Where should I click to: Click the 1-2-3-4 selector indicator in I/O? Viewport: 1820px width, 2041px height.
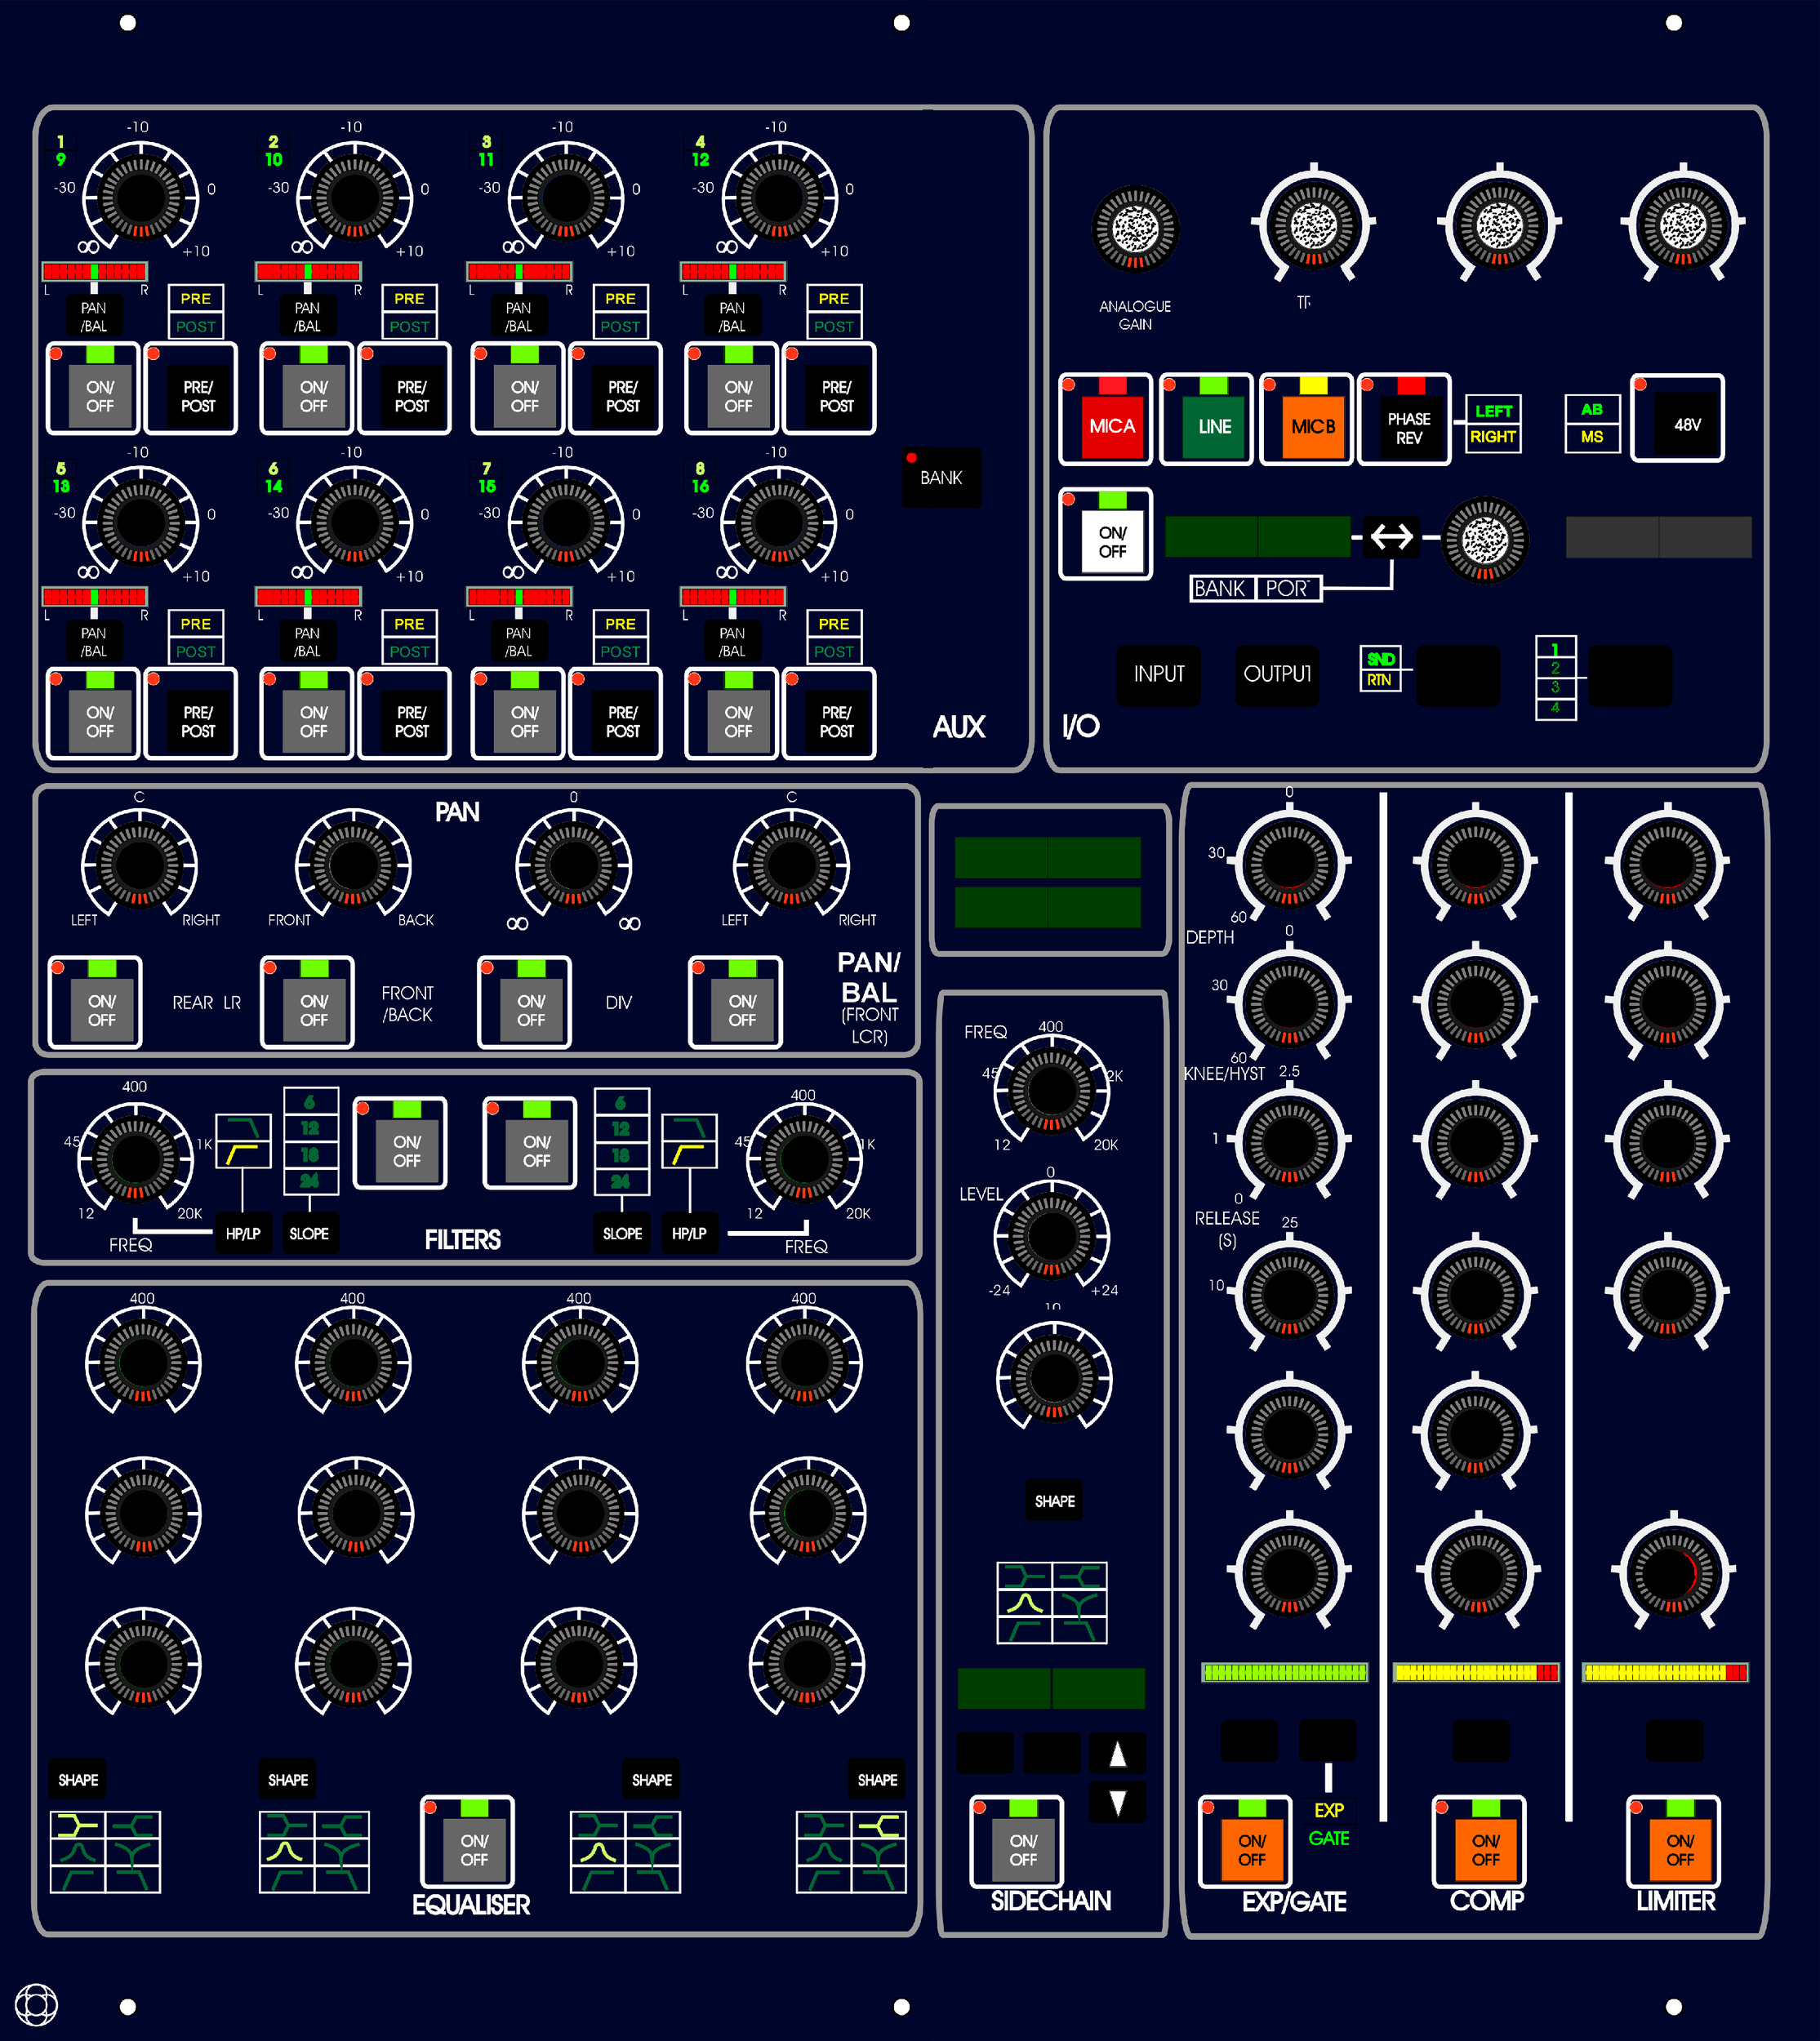(x=1555, y=678)
